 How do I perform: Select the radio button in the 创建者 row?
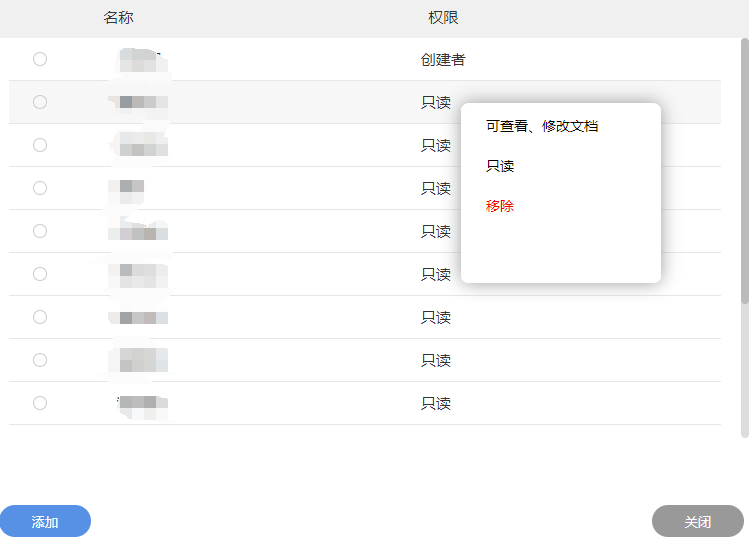pyautogui.click(x=40, y=59)
